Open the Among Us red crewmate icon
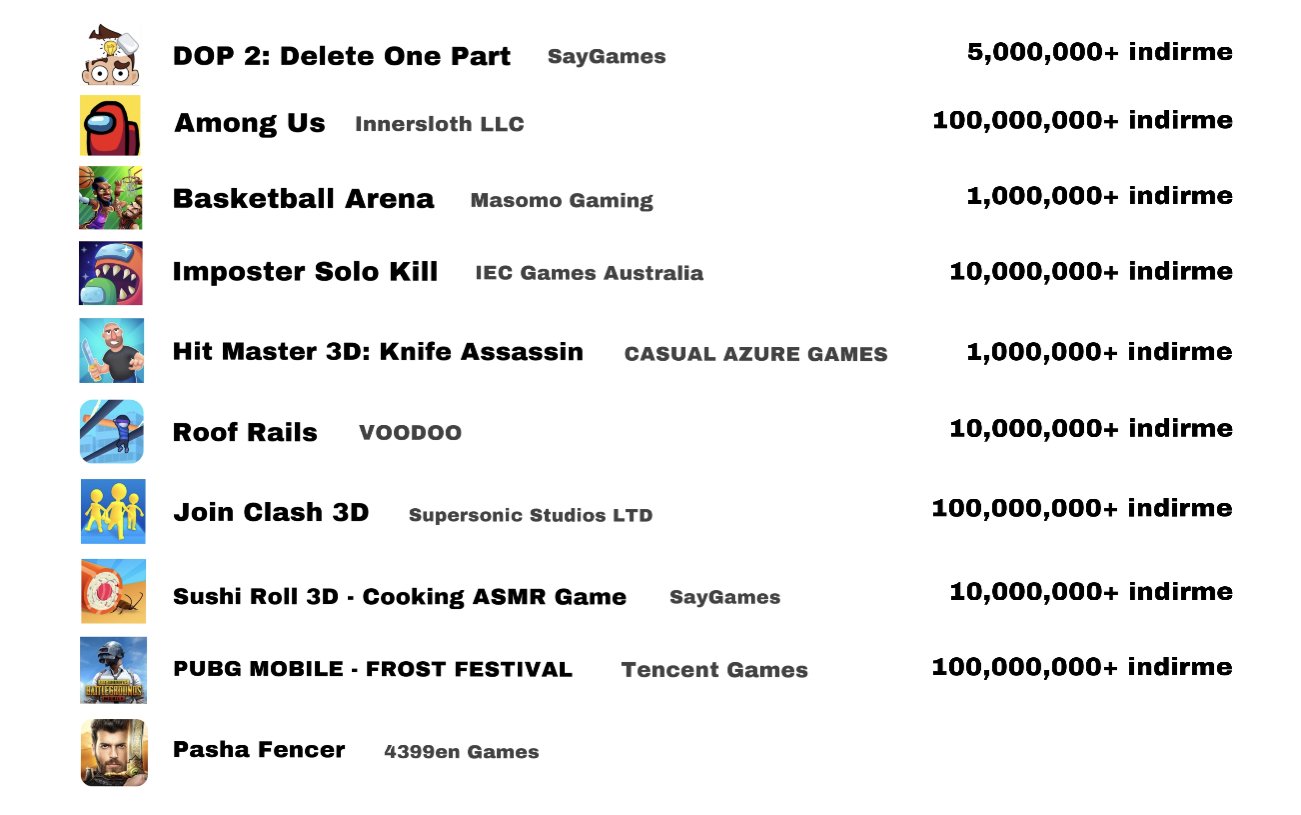The image size is (1301, 815). tap(111, 125)
